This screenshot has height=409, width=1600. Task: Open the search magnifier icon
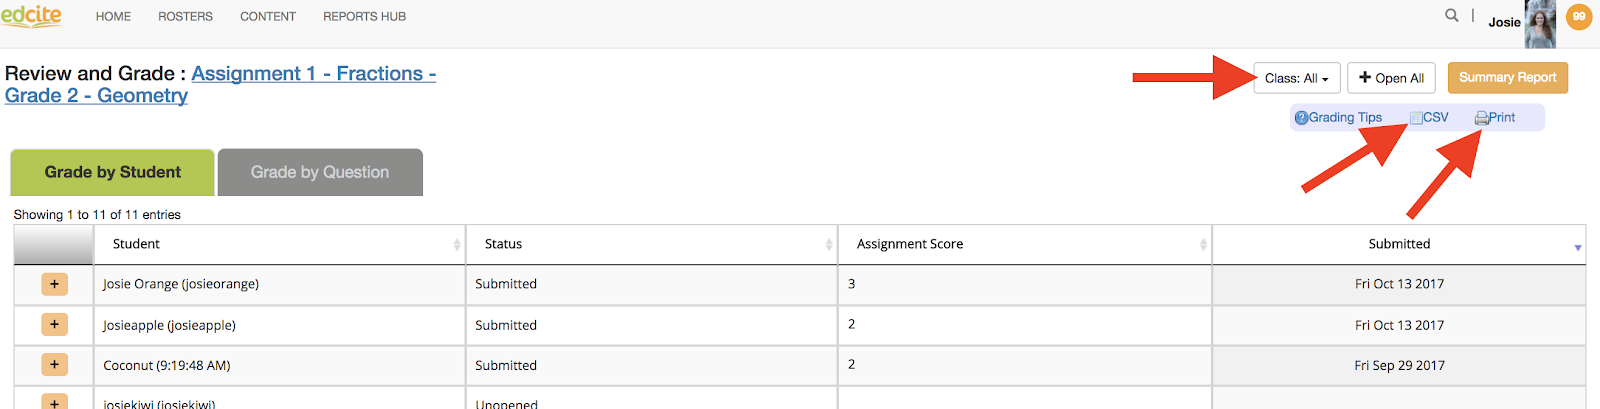[1452, 15]
